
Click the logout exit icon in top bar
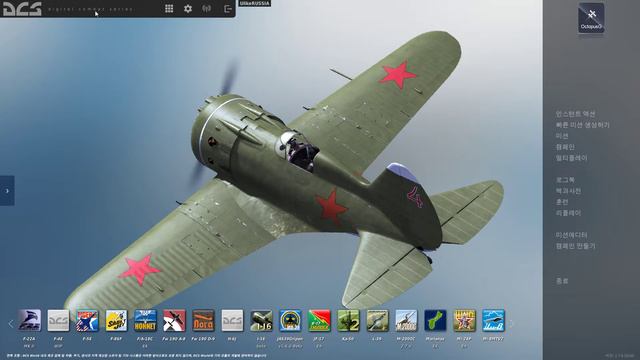point(228,9)
